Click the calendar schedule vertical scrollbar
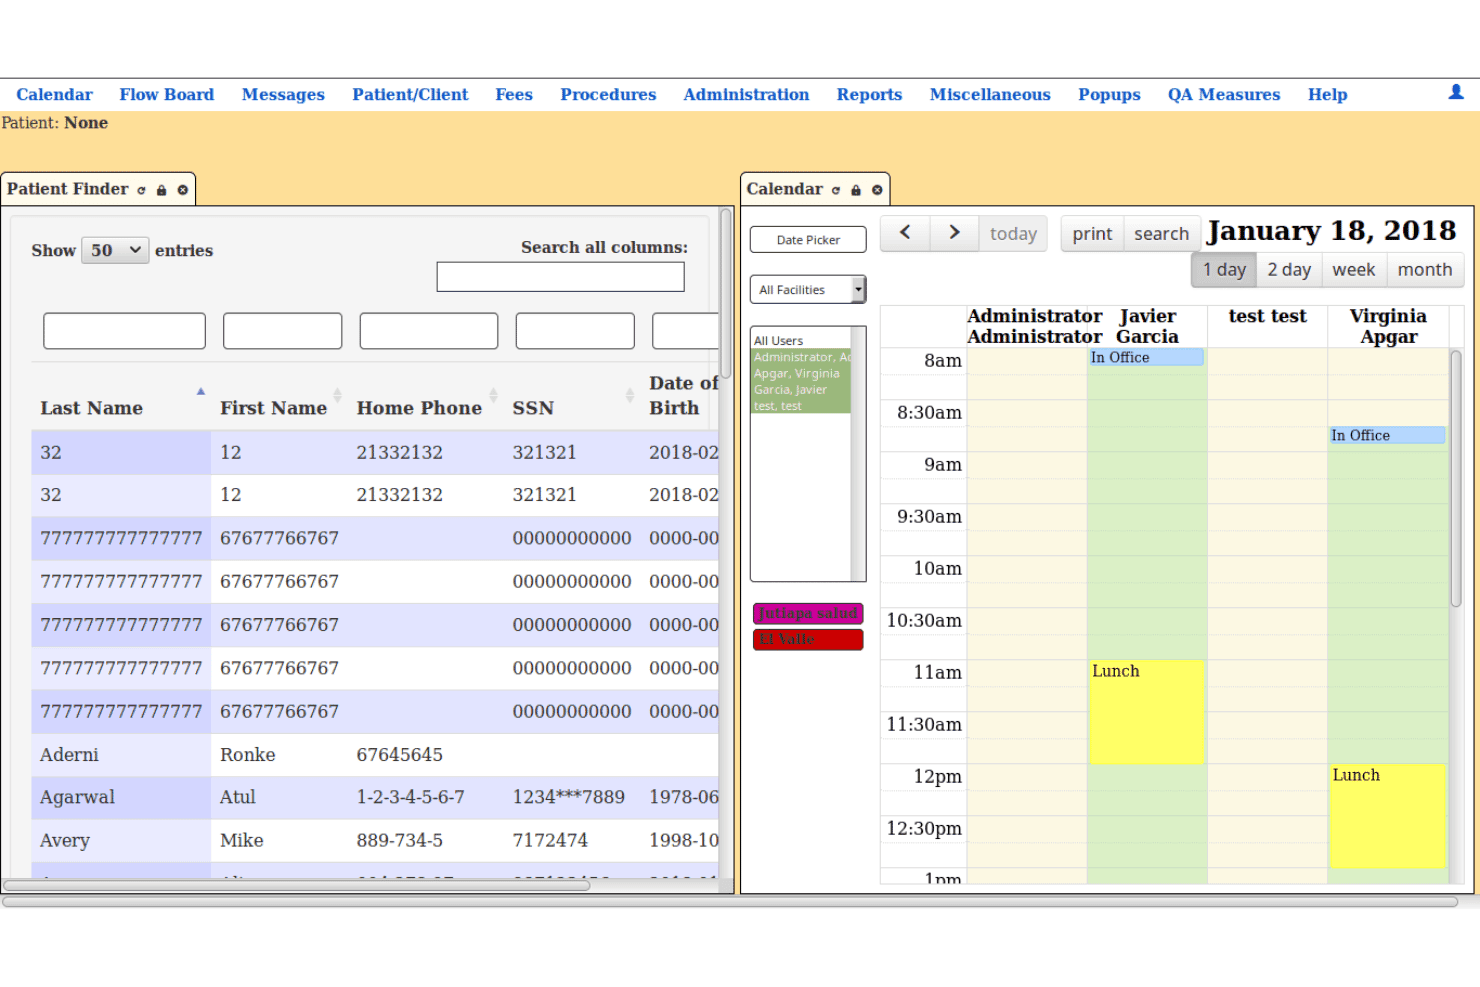Image resolution: width=1480 pixels, height=987 pixels. click(1455, 478)
